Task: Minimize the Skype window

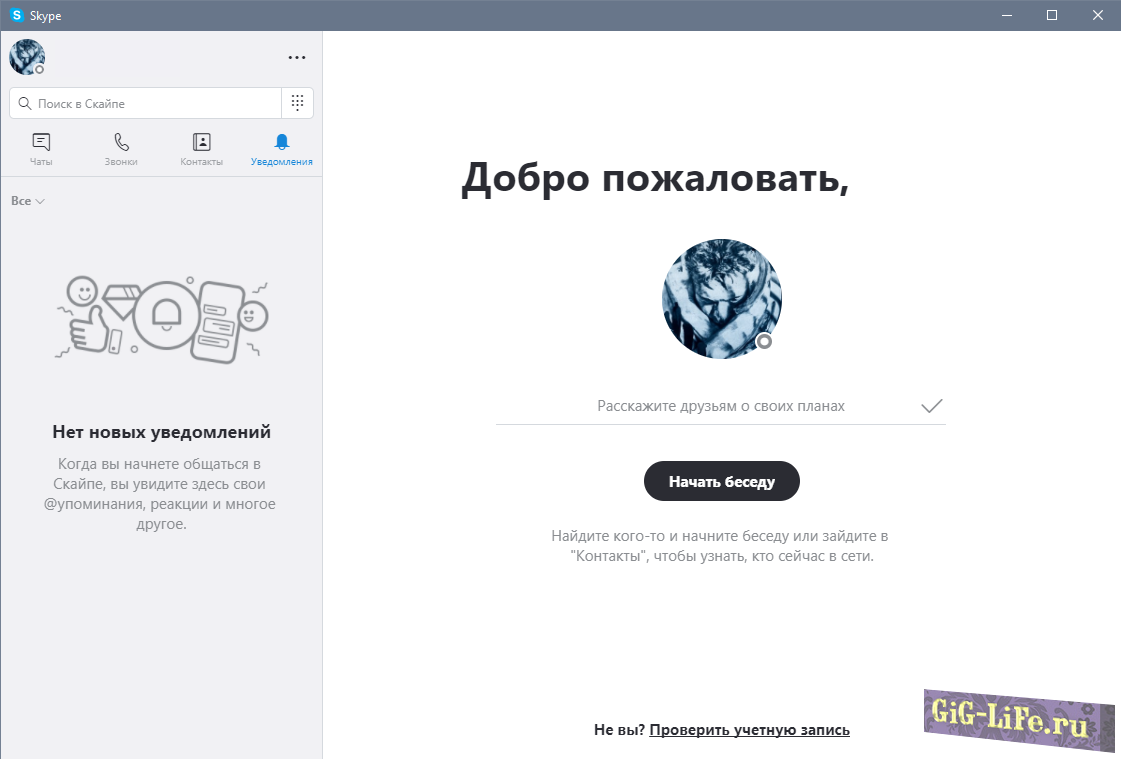Action: (x=1006, y=15)
